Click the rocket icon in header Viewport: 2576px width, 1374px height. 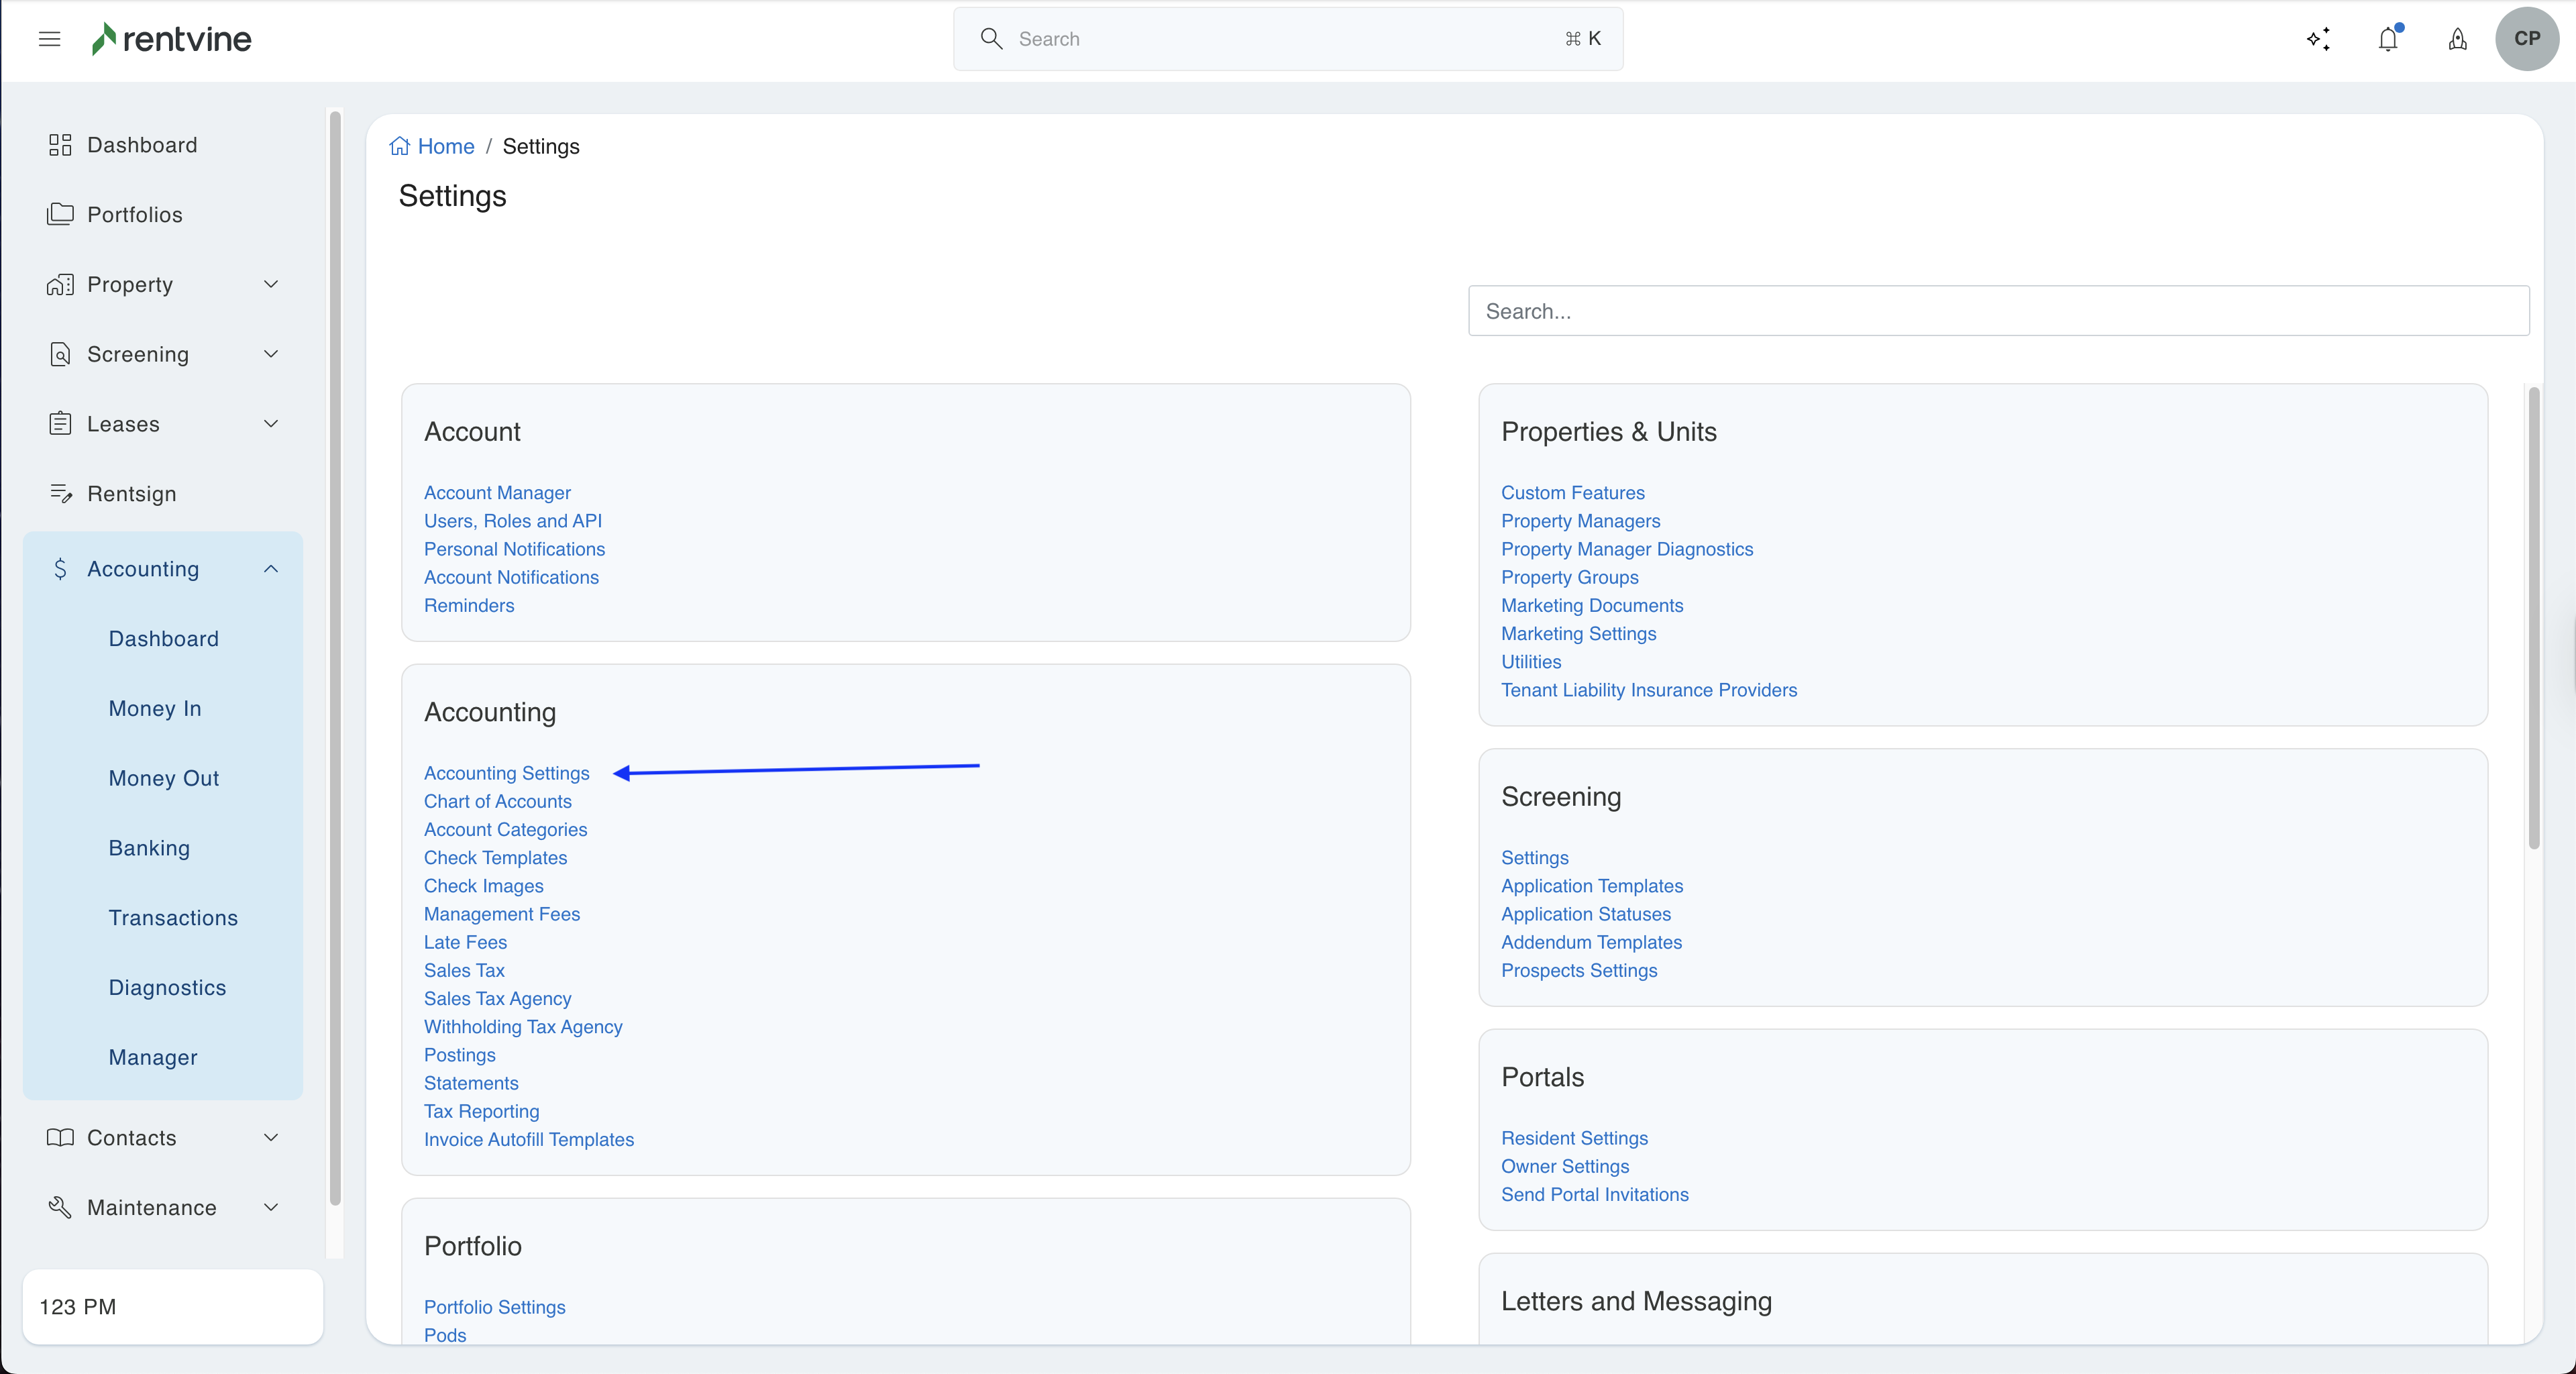2457,39
